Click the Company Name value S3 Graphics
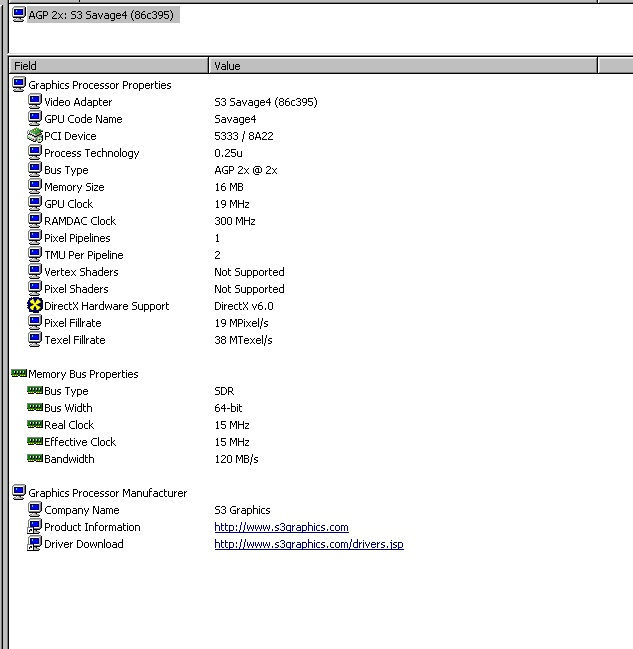This screenshot has height=649, width=633. coord(242,510)
